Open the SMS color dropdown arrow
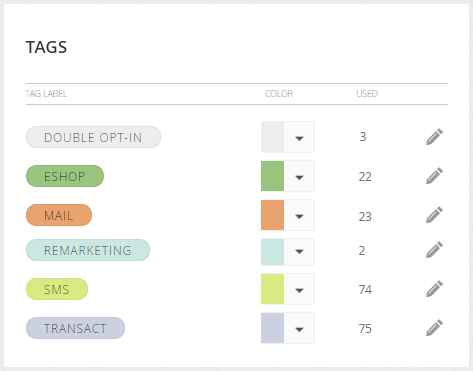Image resolution: width=473 pixels, height=371 pixels. click(299, 289)
